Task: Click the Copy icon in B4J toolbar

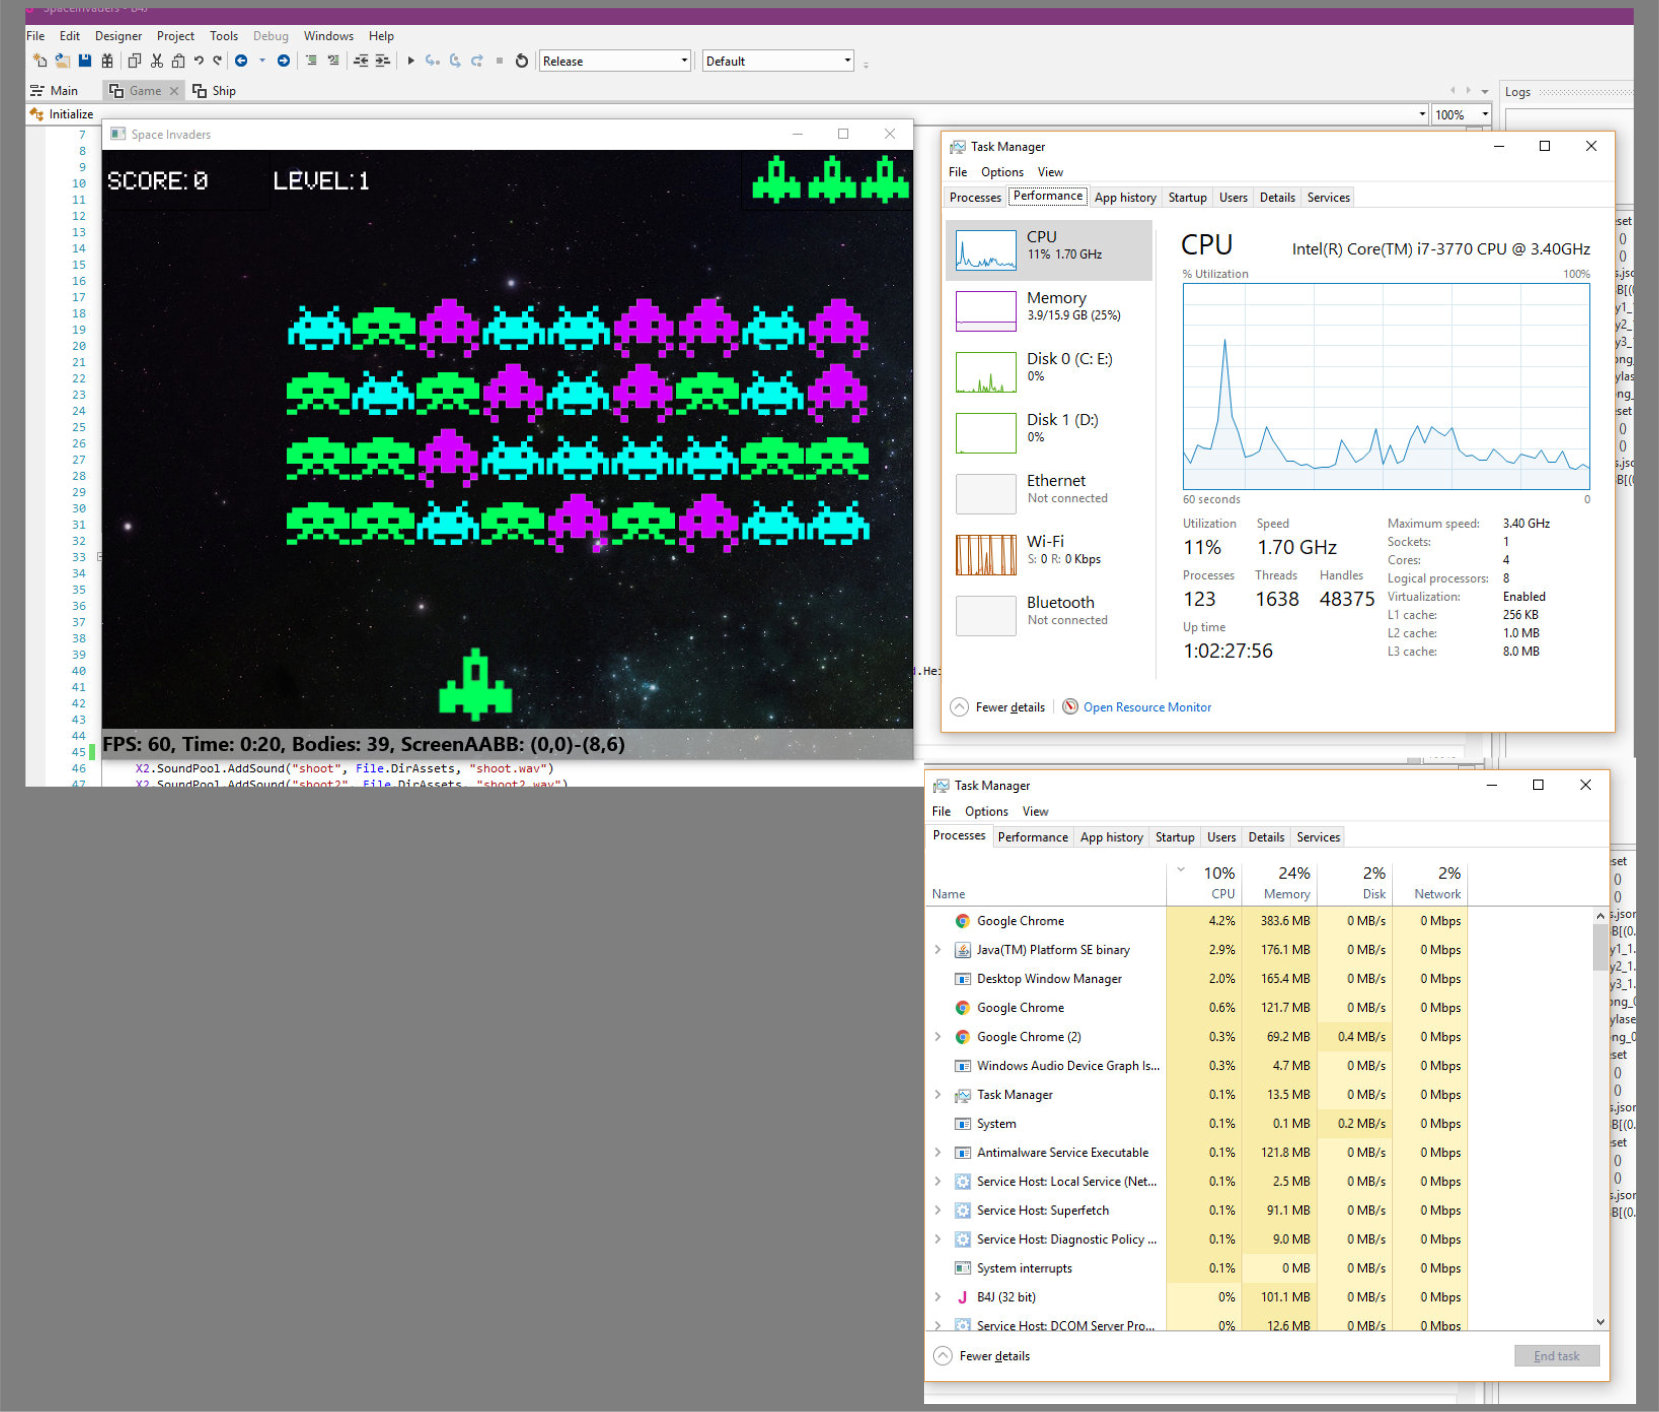Action: [134, 61]
